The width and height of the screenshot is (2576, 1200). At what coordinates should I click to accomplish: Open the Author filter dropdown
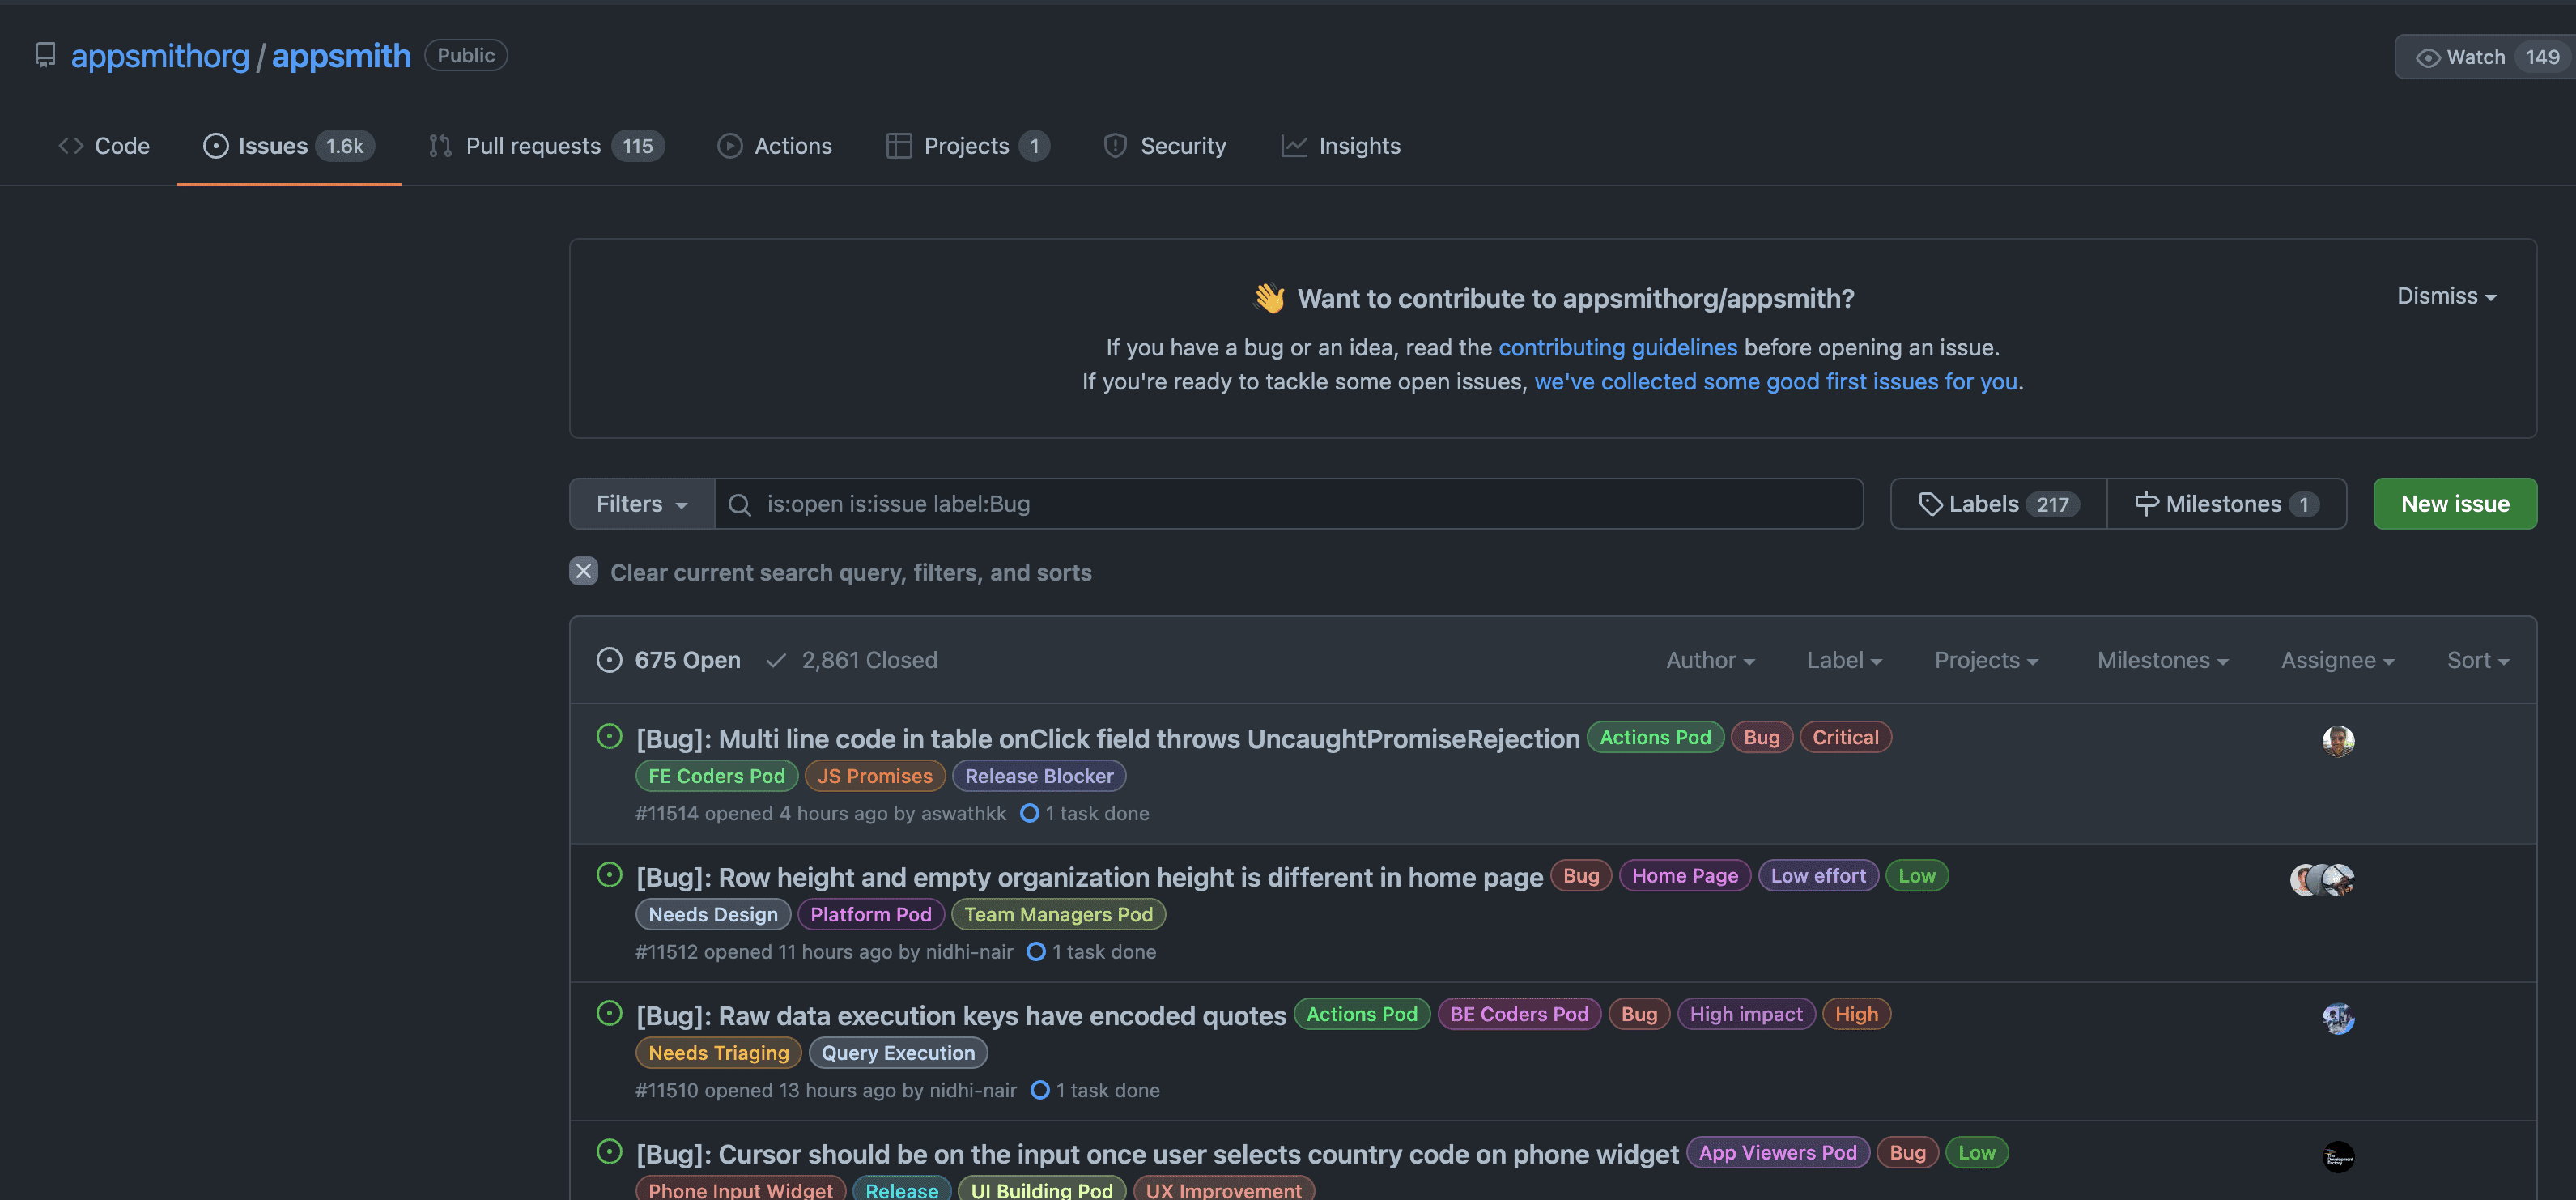1710,660
